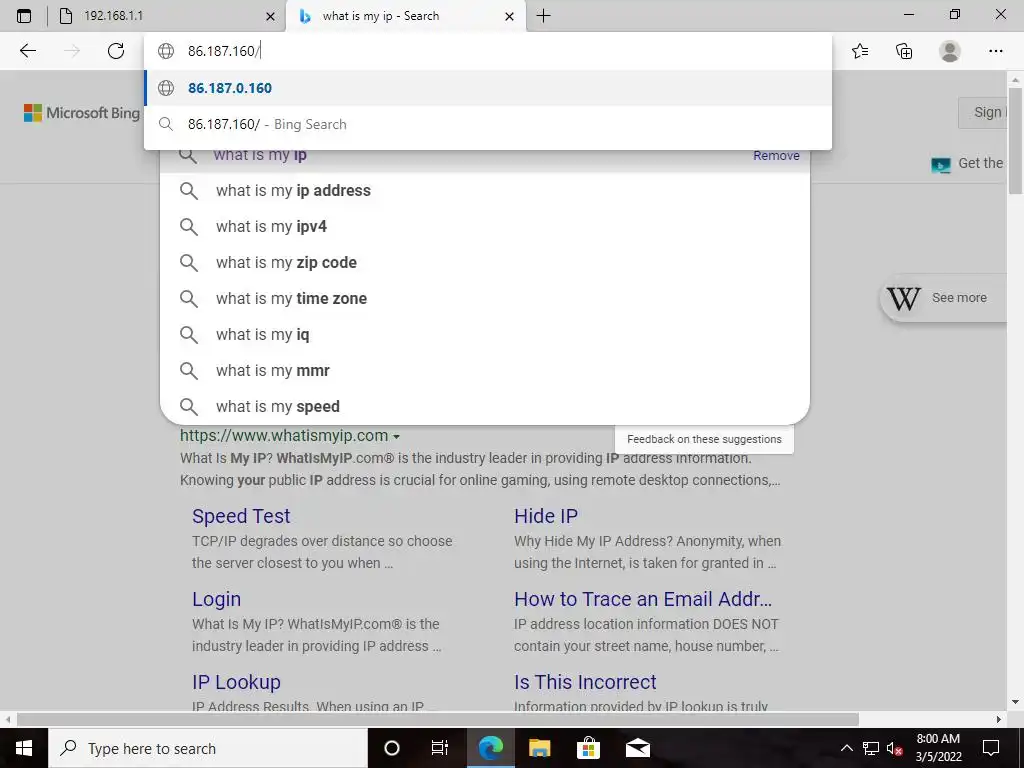Viewport: 1024px width, 768px height.
Task: Open Task View on the taskbar
Action: coord(440,748)
